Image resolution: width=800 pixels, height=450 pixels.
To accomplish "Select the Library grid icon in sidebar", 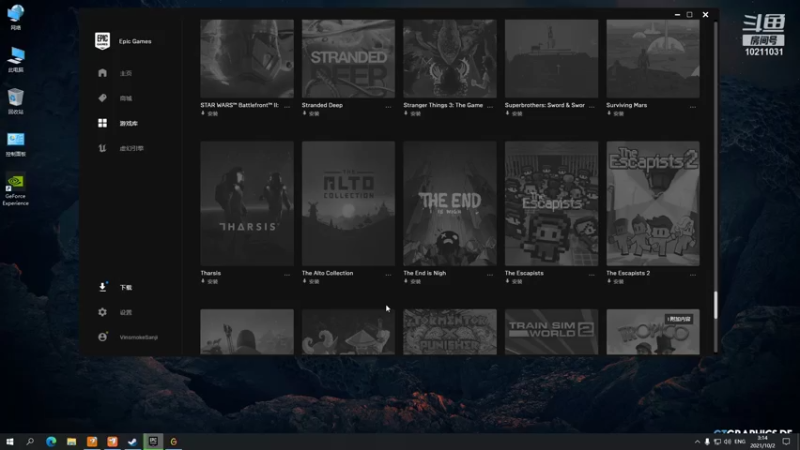I will [x=102, y=123].
